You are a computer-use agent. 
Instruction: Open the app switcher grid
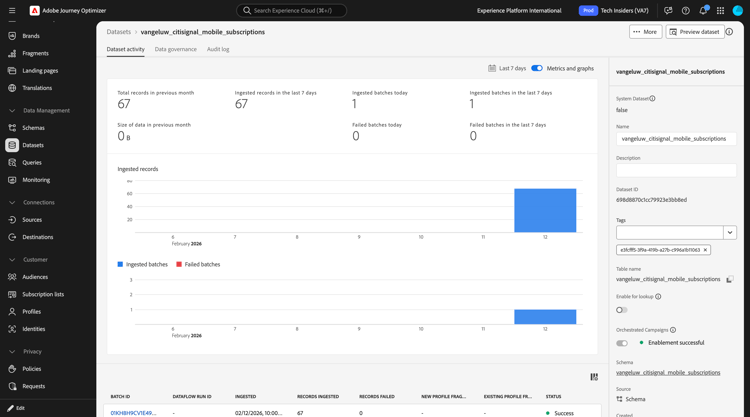coord(720,11)
